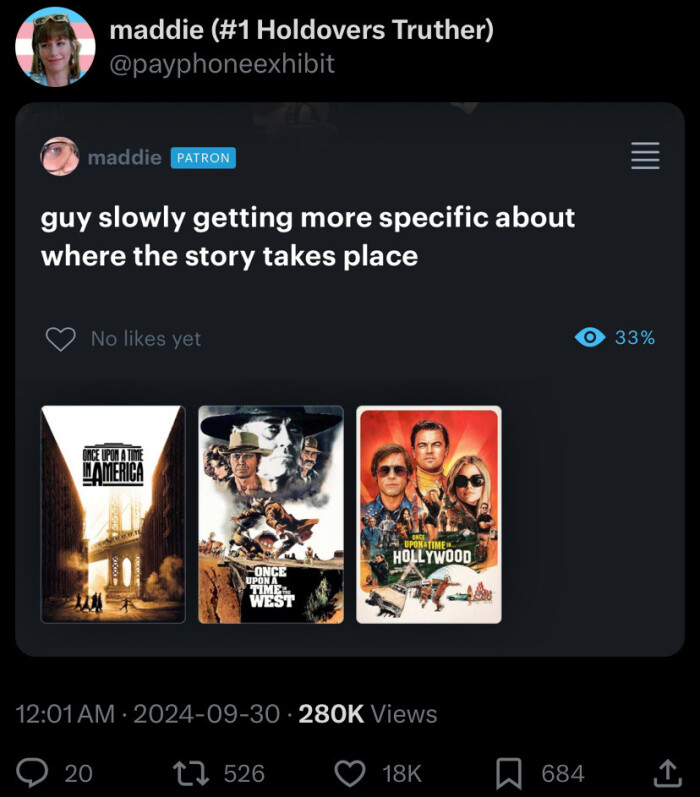Screen dimensions: 700x797
Task: Like the Letterboxd list with heart outline
Action: coord(61,339)
